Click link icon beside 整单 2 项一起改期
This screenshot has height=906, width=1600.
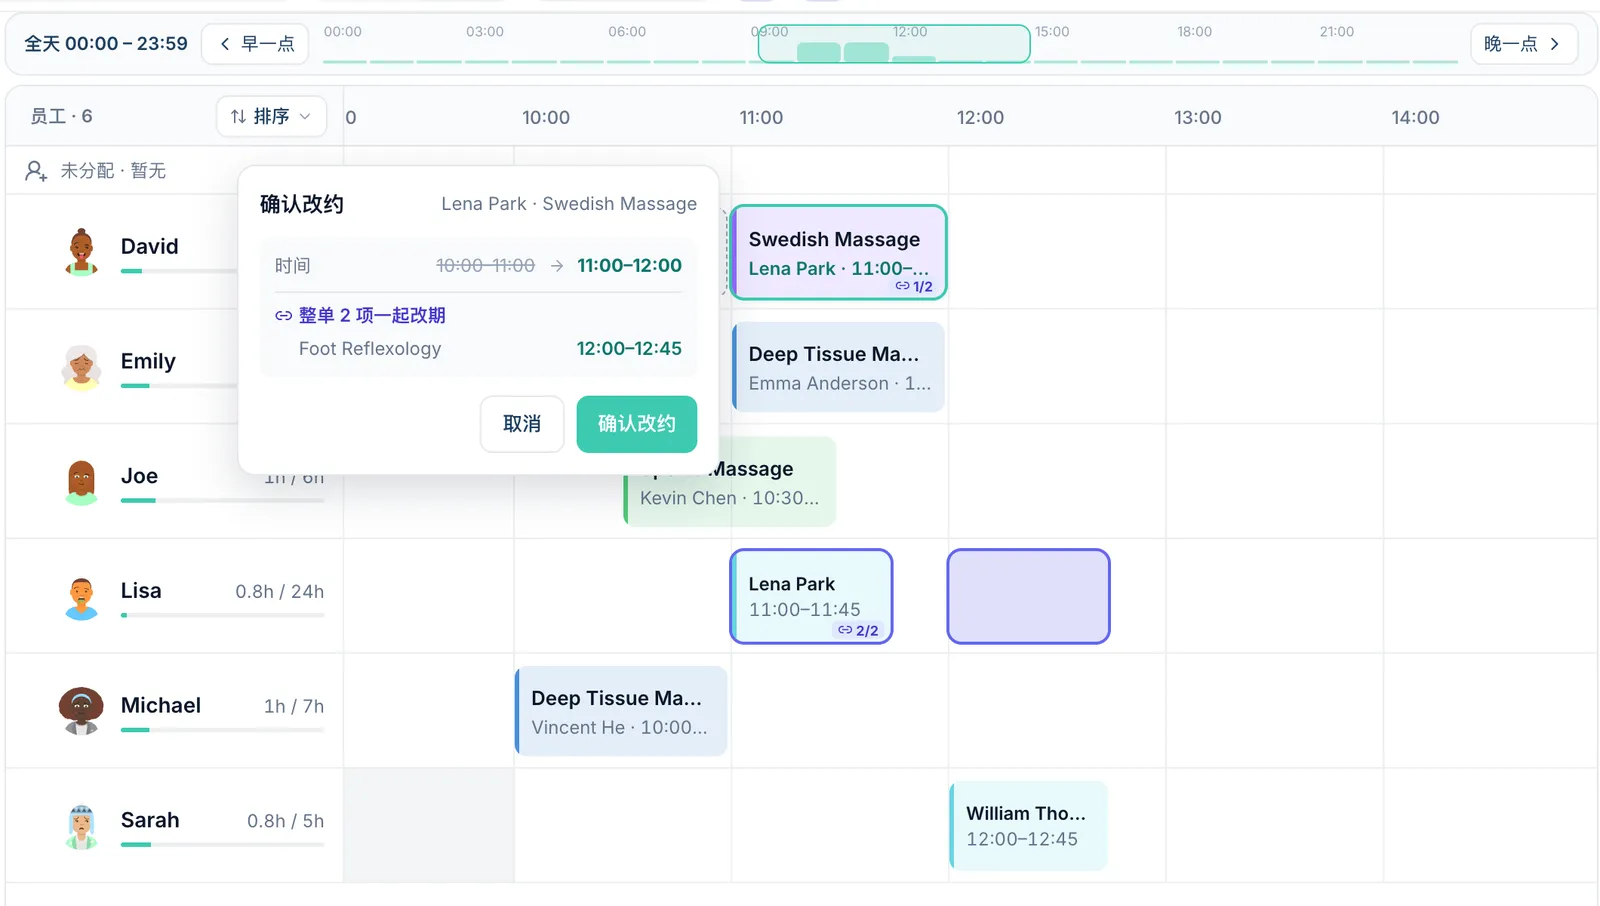(x=283, y=316)
